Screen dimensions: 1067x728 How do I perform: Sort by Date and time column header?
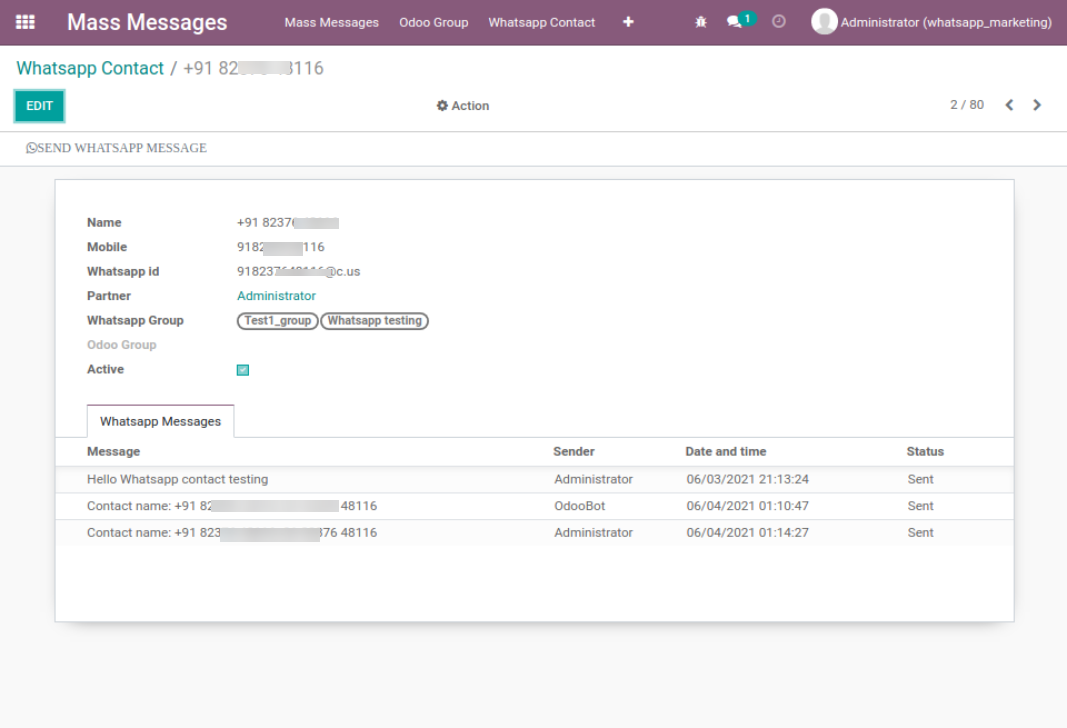point(725,452)
